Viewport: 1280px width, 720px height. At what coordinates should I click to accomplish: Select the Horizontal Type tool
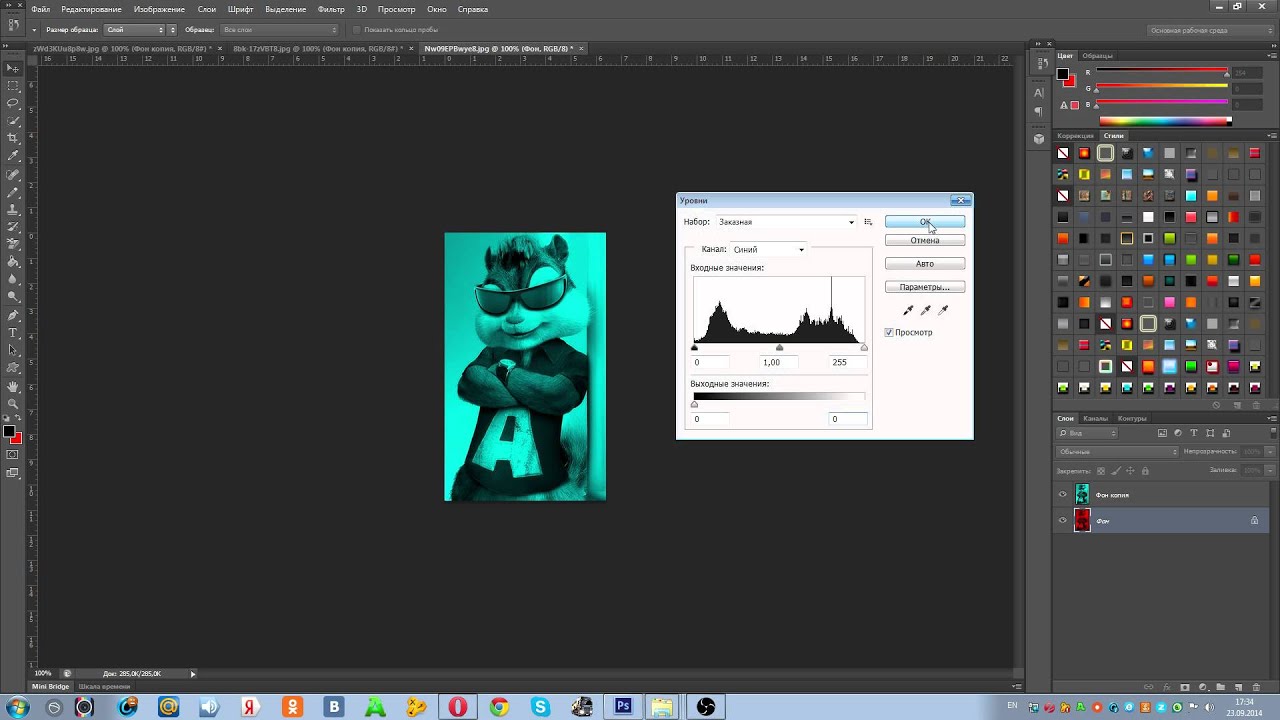click(13, 332)
